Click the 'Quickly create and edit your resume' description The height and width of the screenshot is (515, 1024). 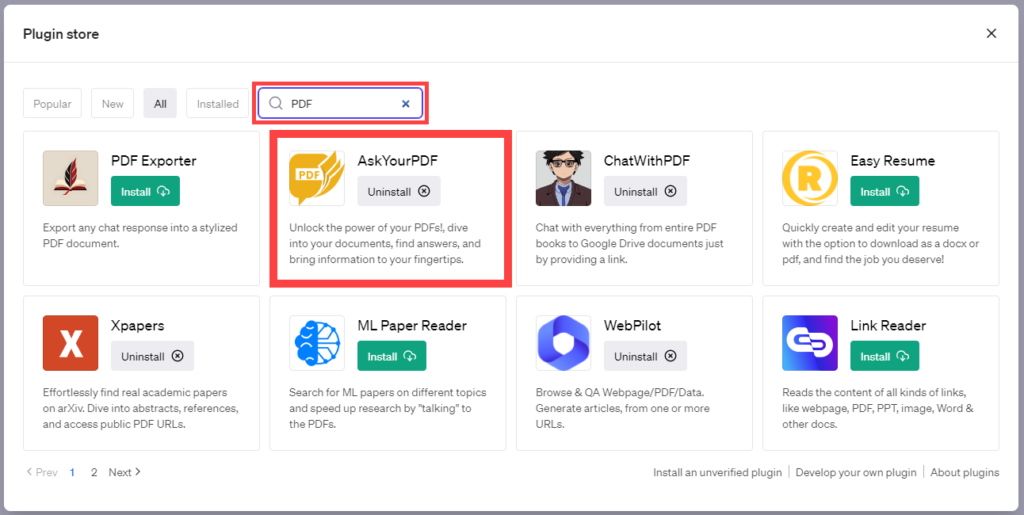coord(880,243)
